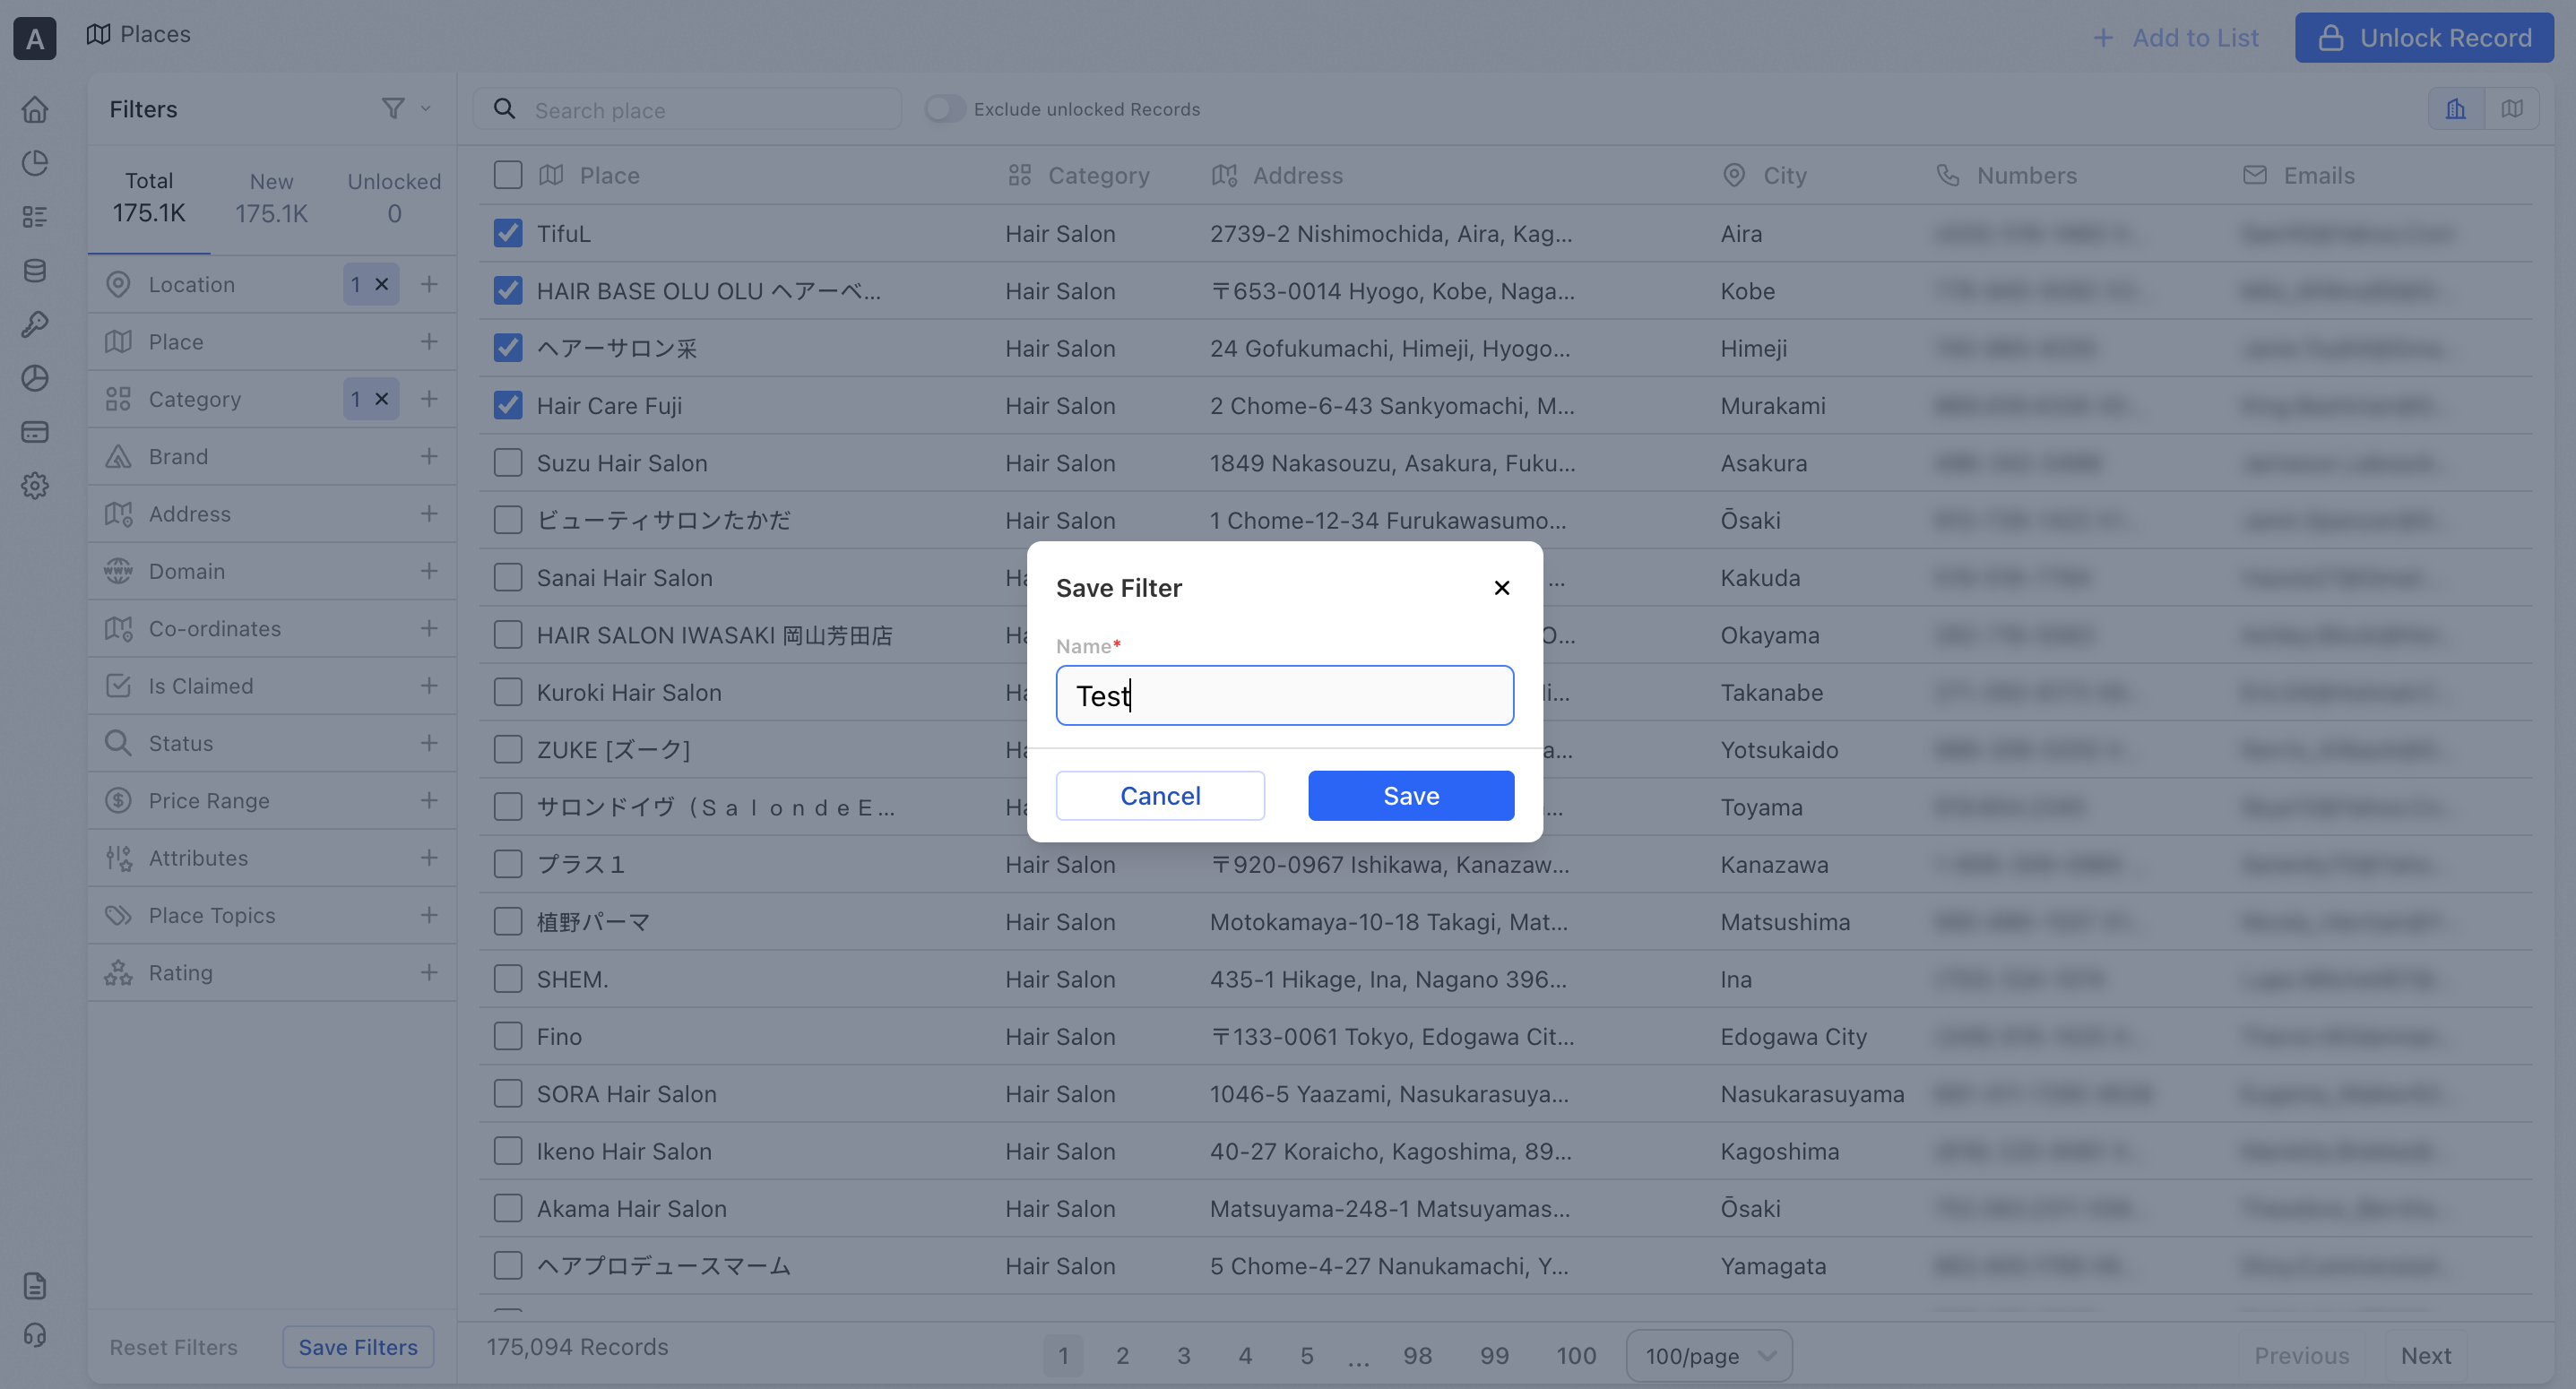Select the New records tab
This screenshot has width=2576, height=1389.
tap(271, 197)
